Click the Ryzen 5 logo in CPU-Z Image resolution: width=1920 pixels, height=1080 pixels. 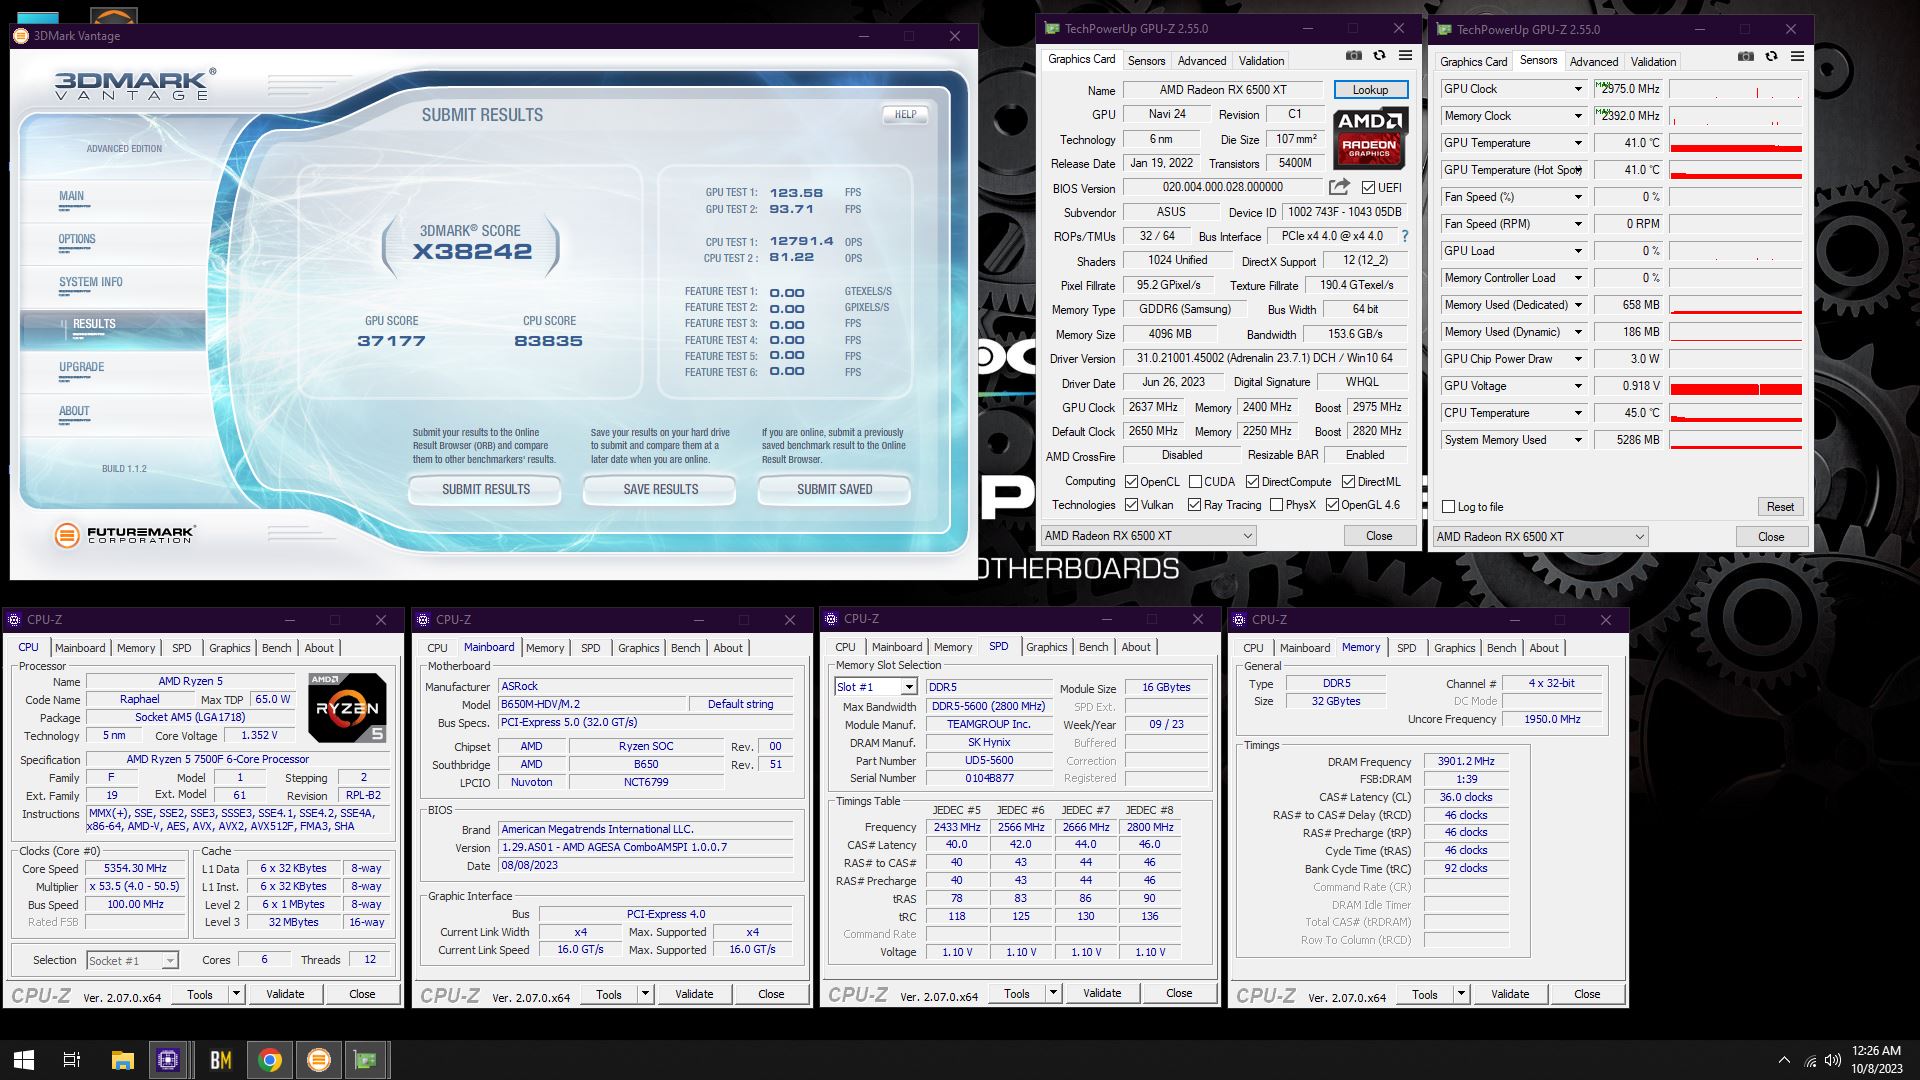(347, 707)
